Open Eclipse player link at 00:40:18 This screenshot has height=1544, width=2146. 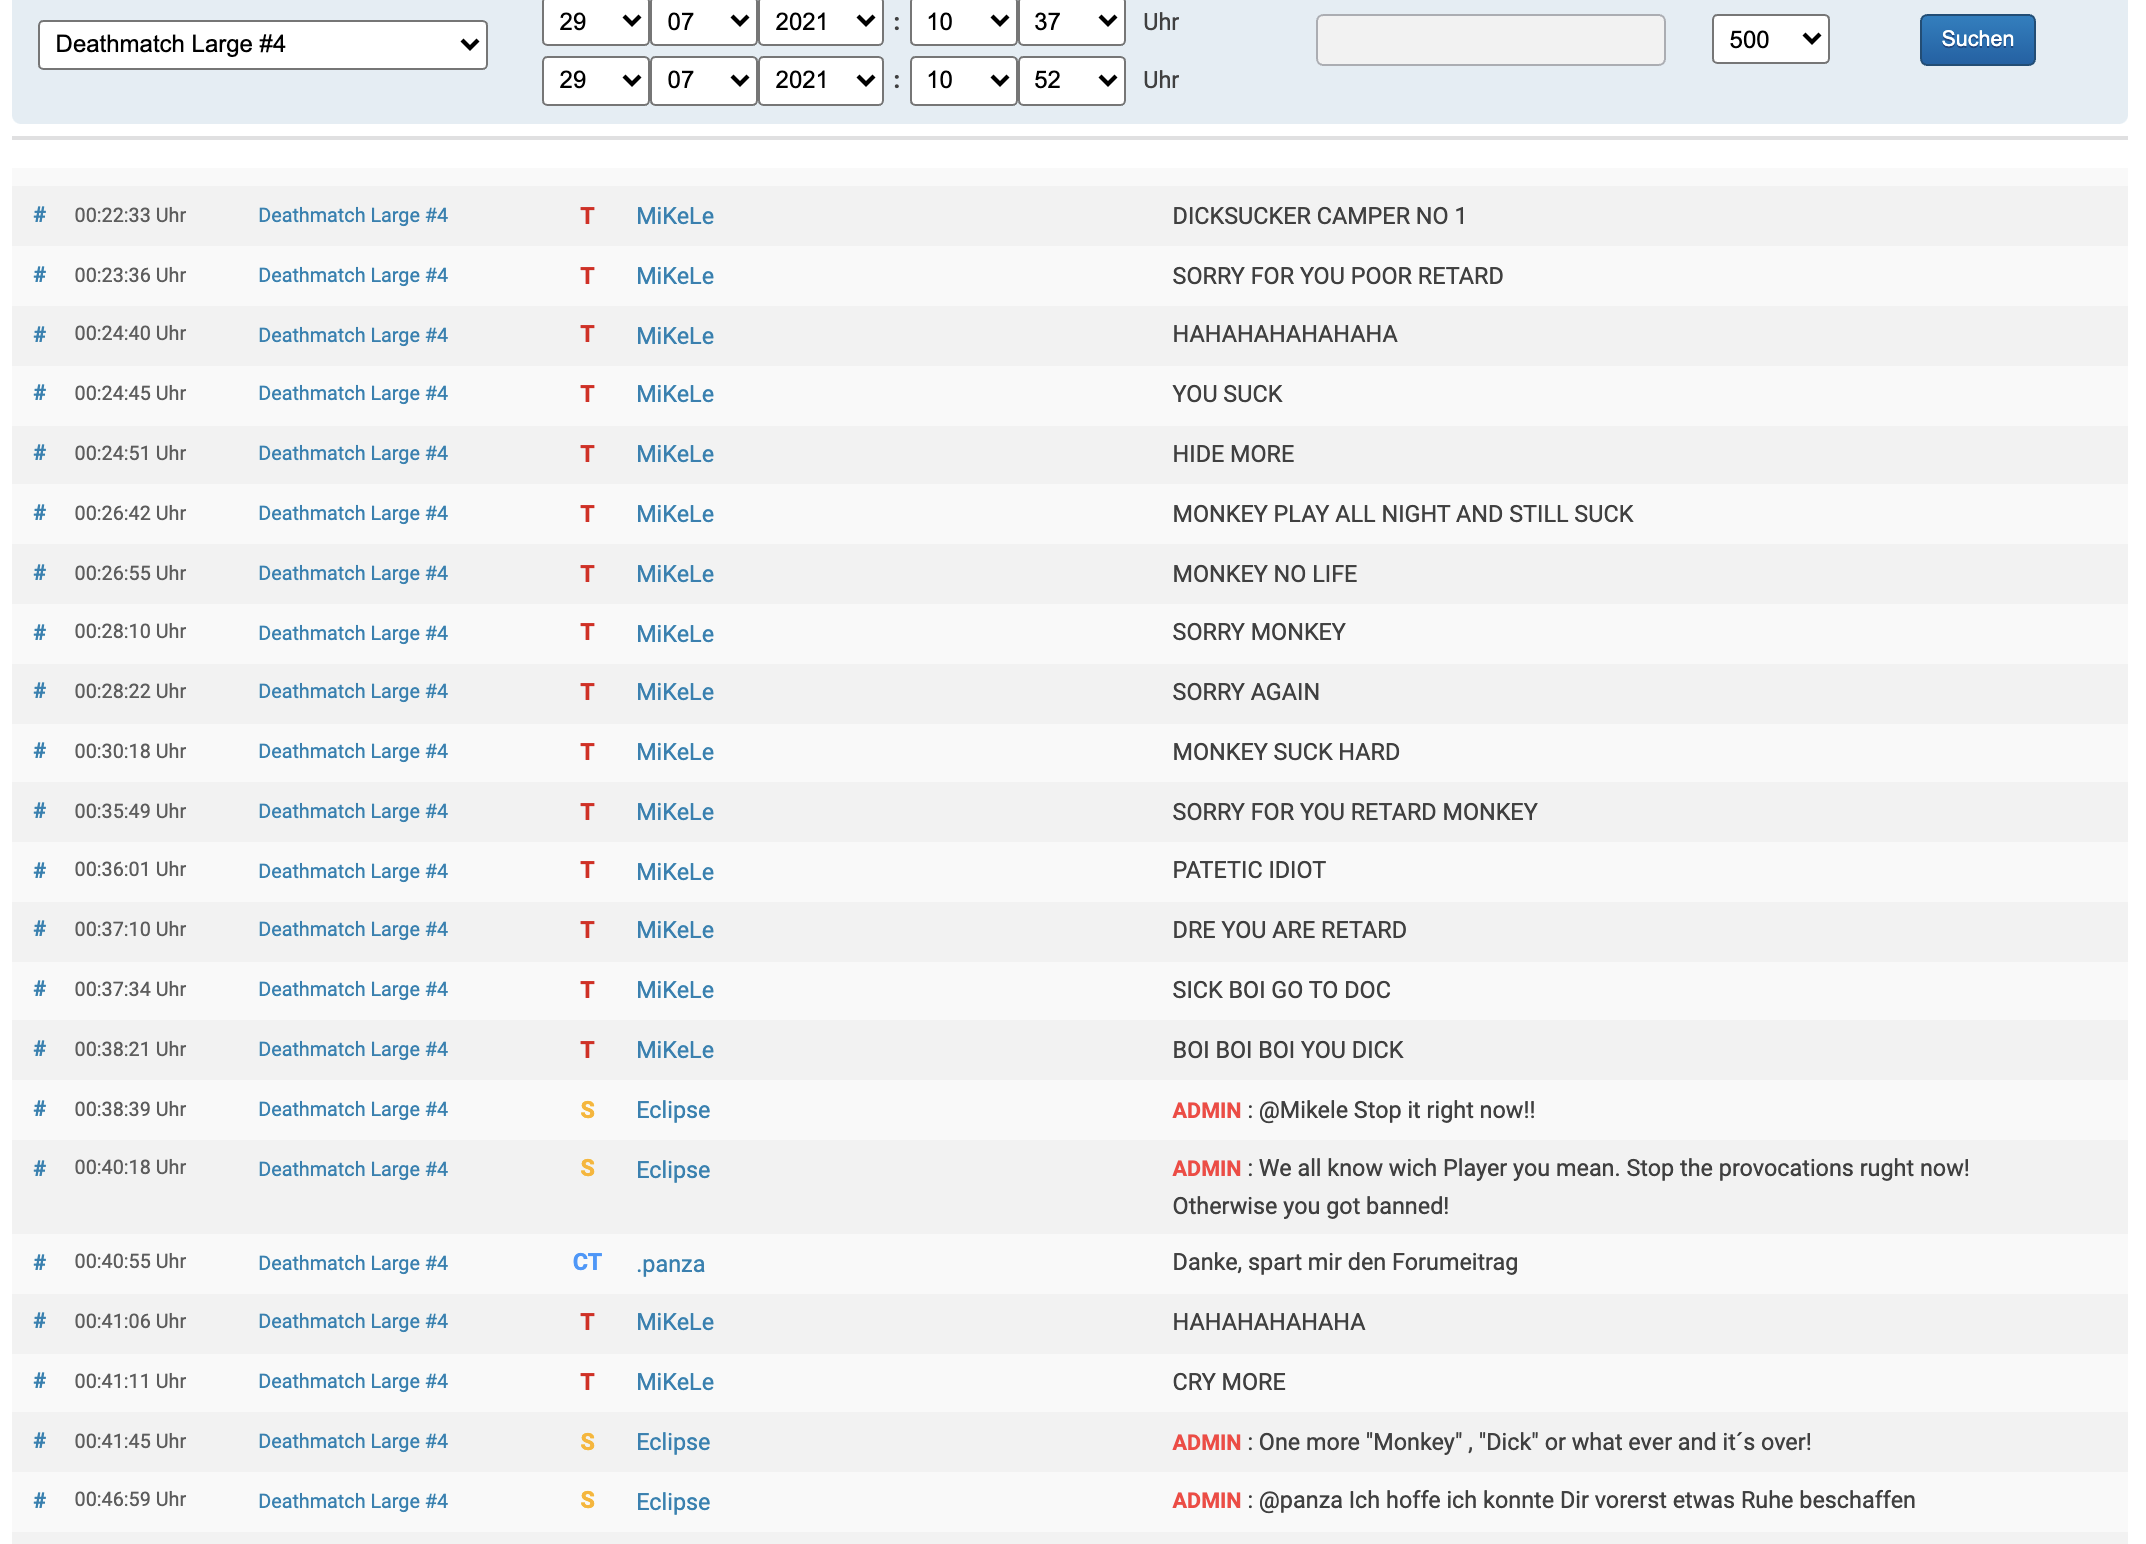click(x=673, y=1170)
